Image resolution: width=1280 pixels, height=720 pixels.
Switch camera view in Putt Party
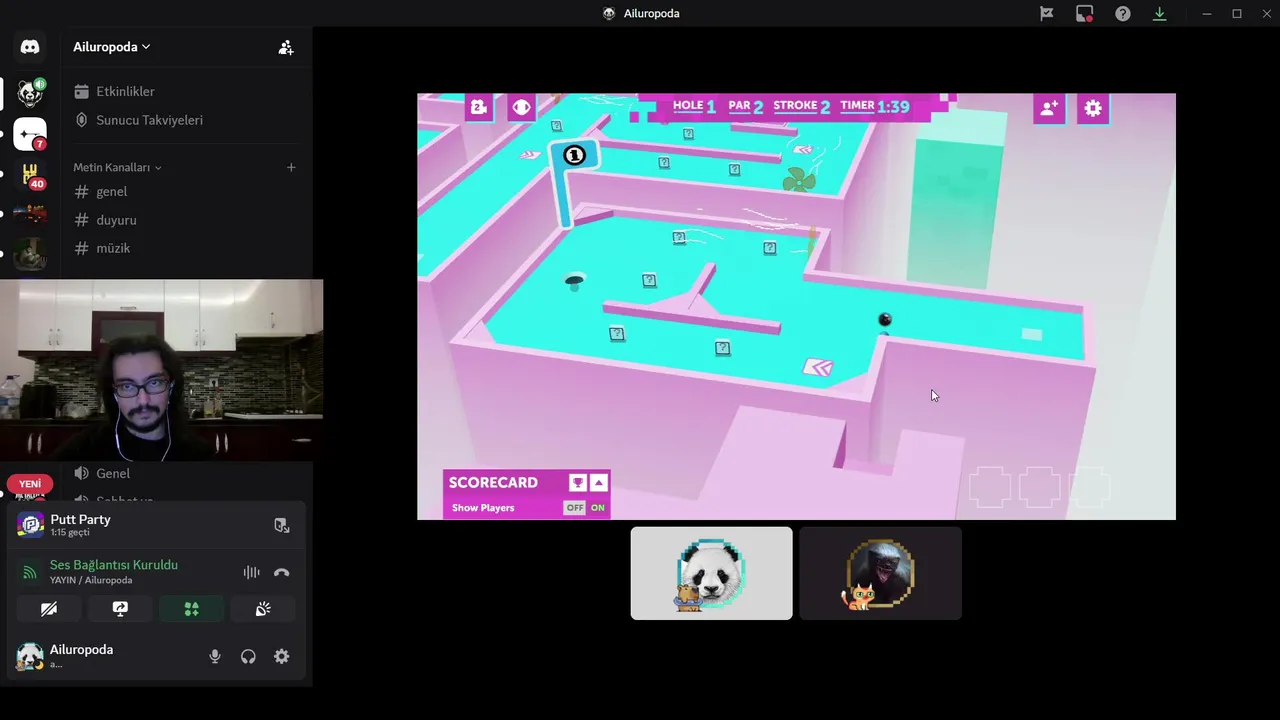[479, 108]
